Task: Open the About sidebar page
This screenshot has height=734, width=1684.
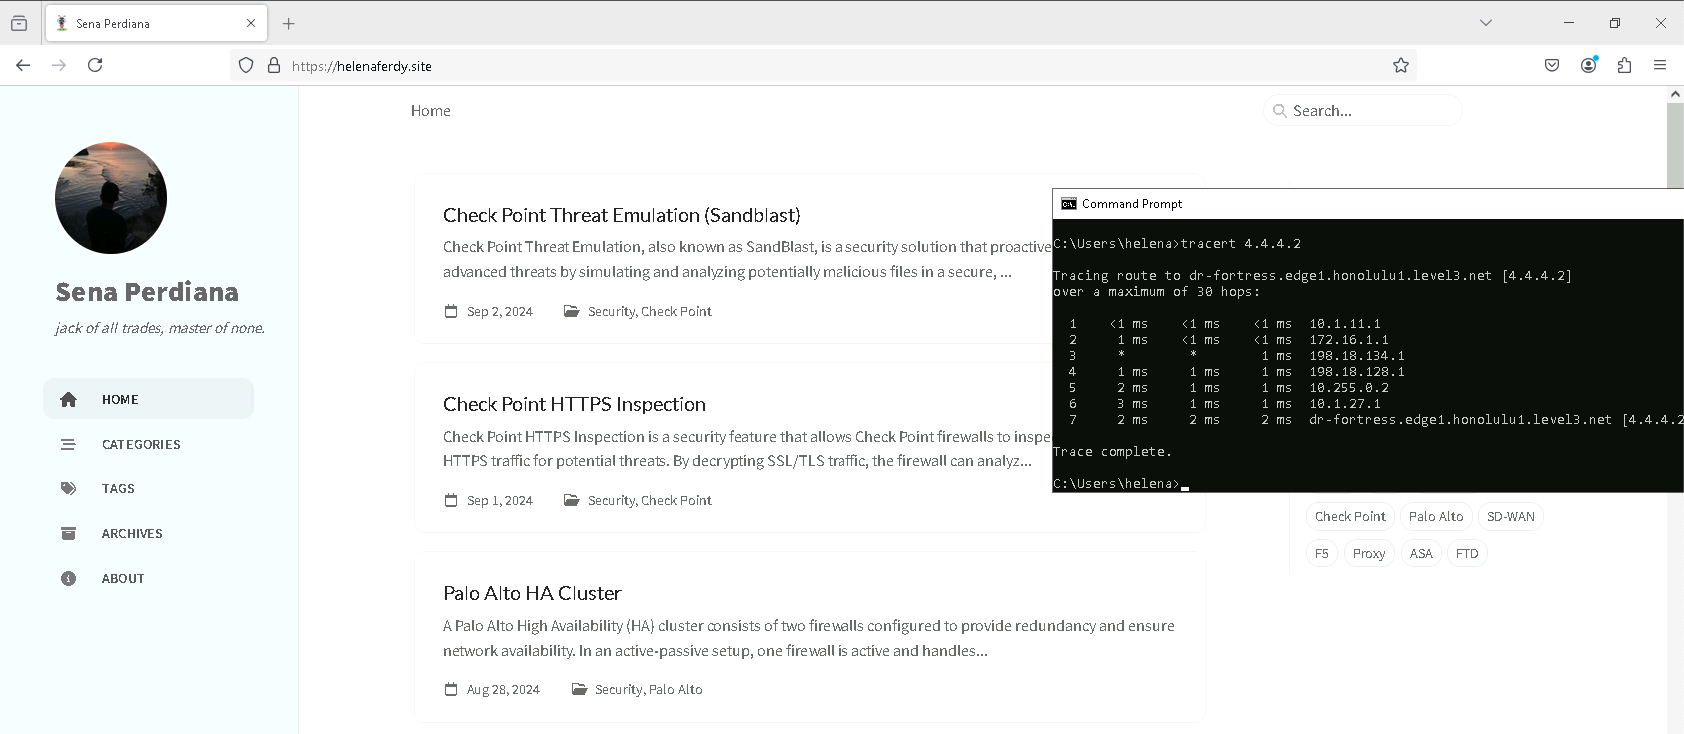Action: pyautogui.click(x=123, y=578)
